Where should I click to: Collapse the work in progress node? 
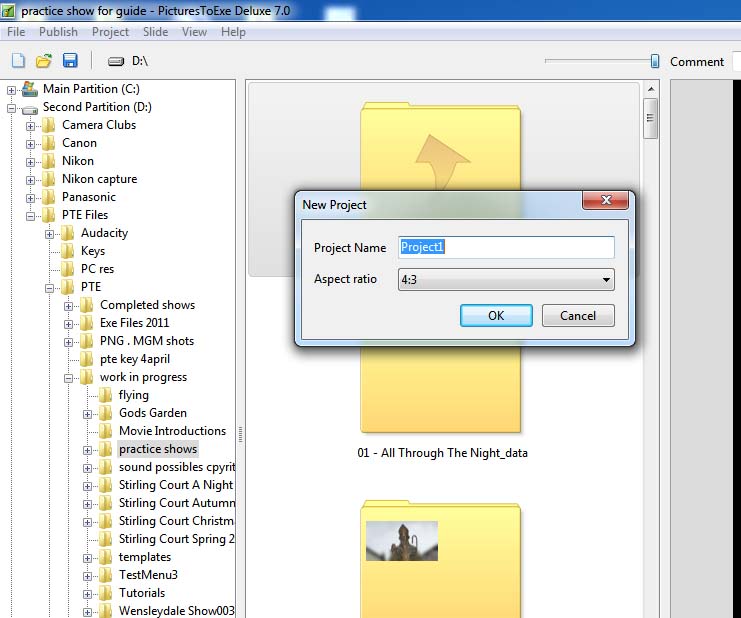tap(68, 378)
